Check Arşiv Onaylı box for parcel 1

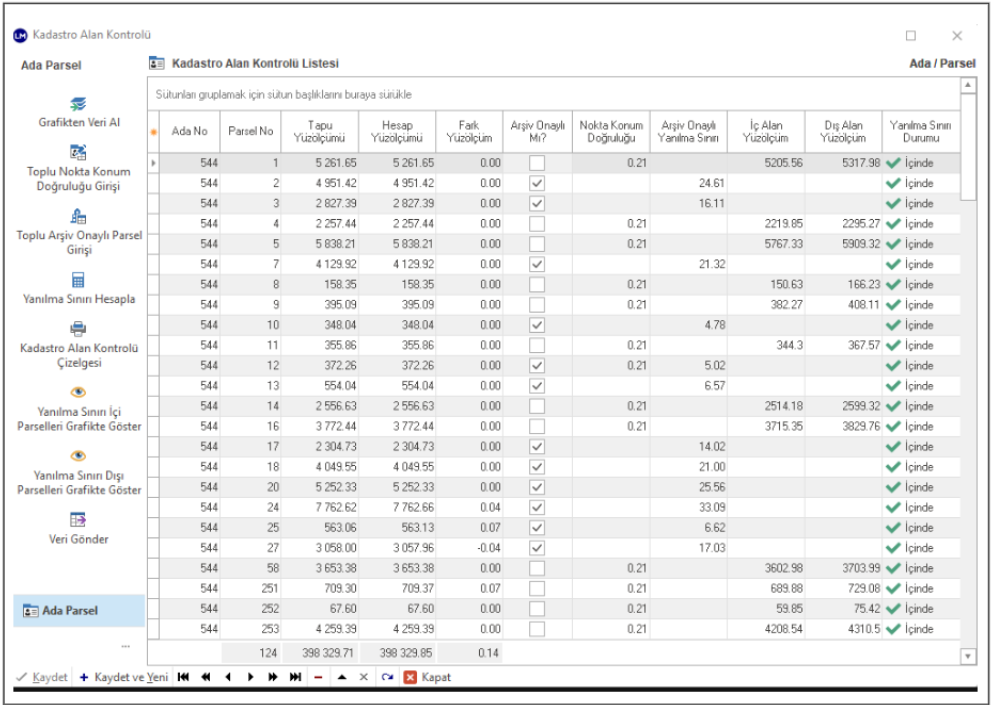538,163
